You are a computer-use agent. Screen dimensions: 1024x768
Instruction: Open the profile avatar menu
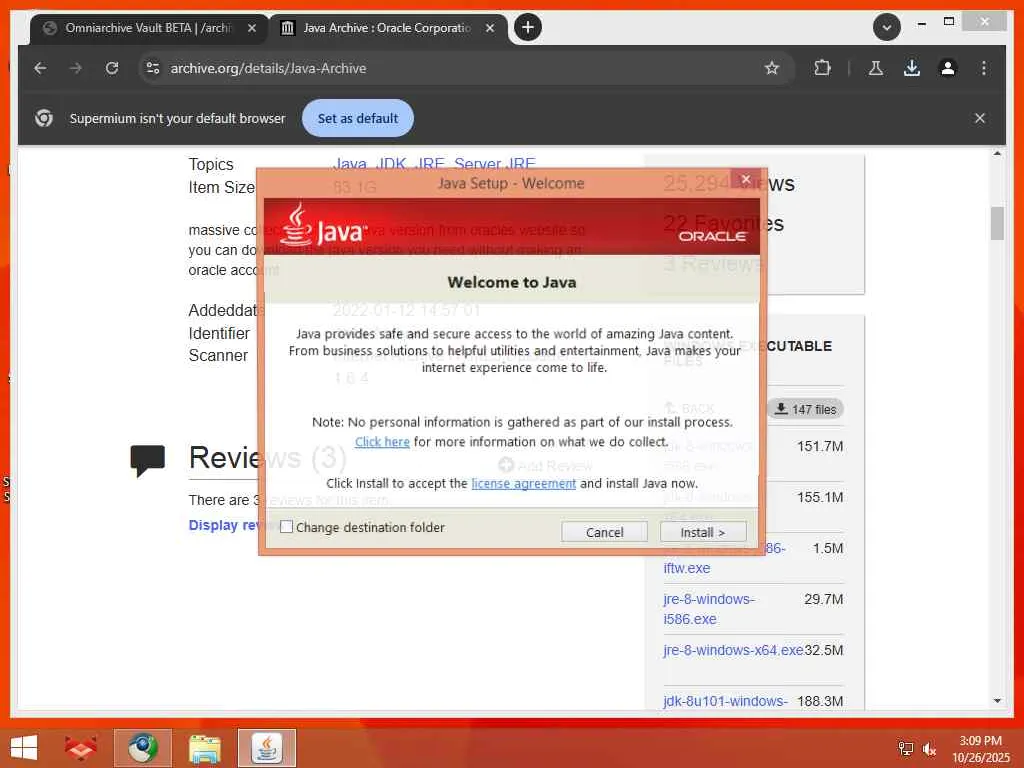948,68
